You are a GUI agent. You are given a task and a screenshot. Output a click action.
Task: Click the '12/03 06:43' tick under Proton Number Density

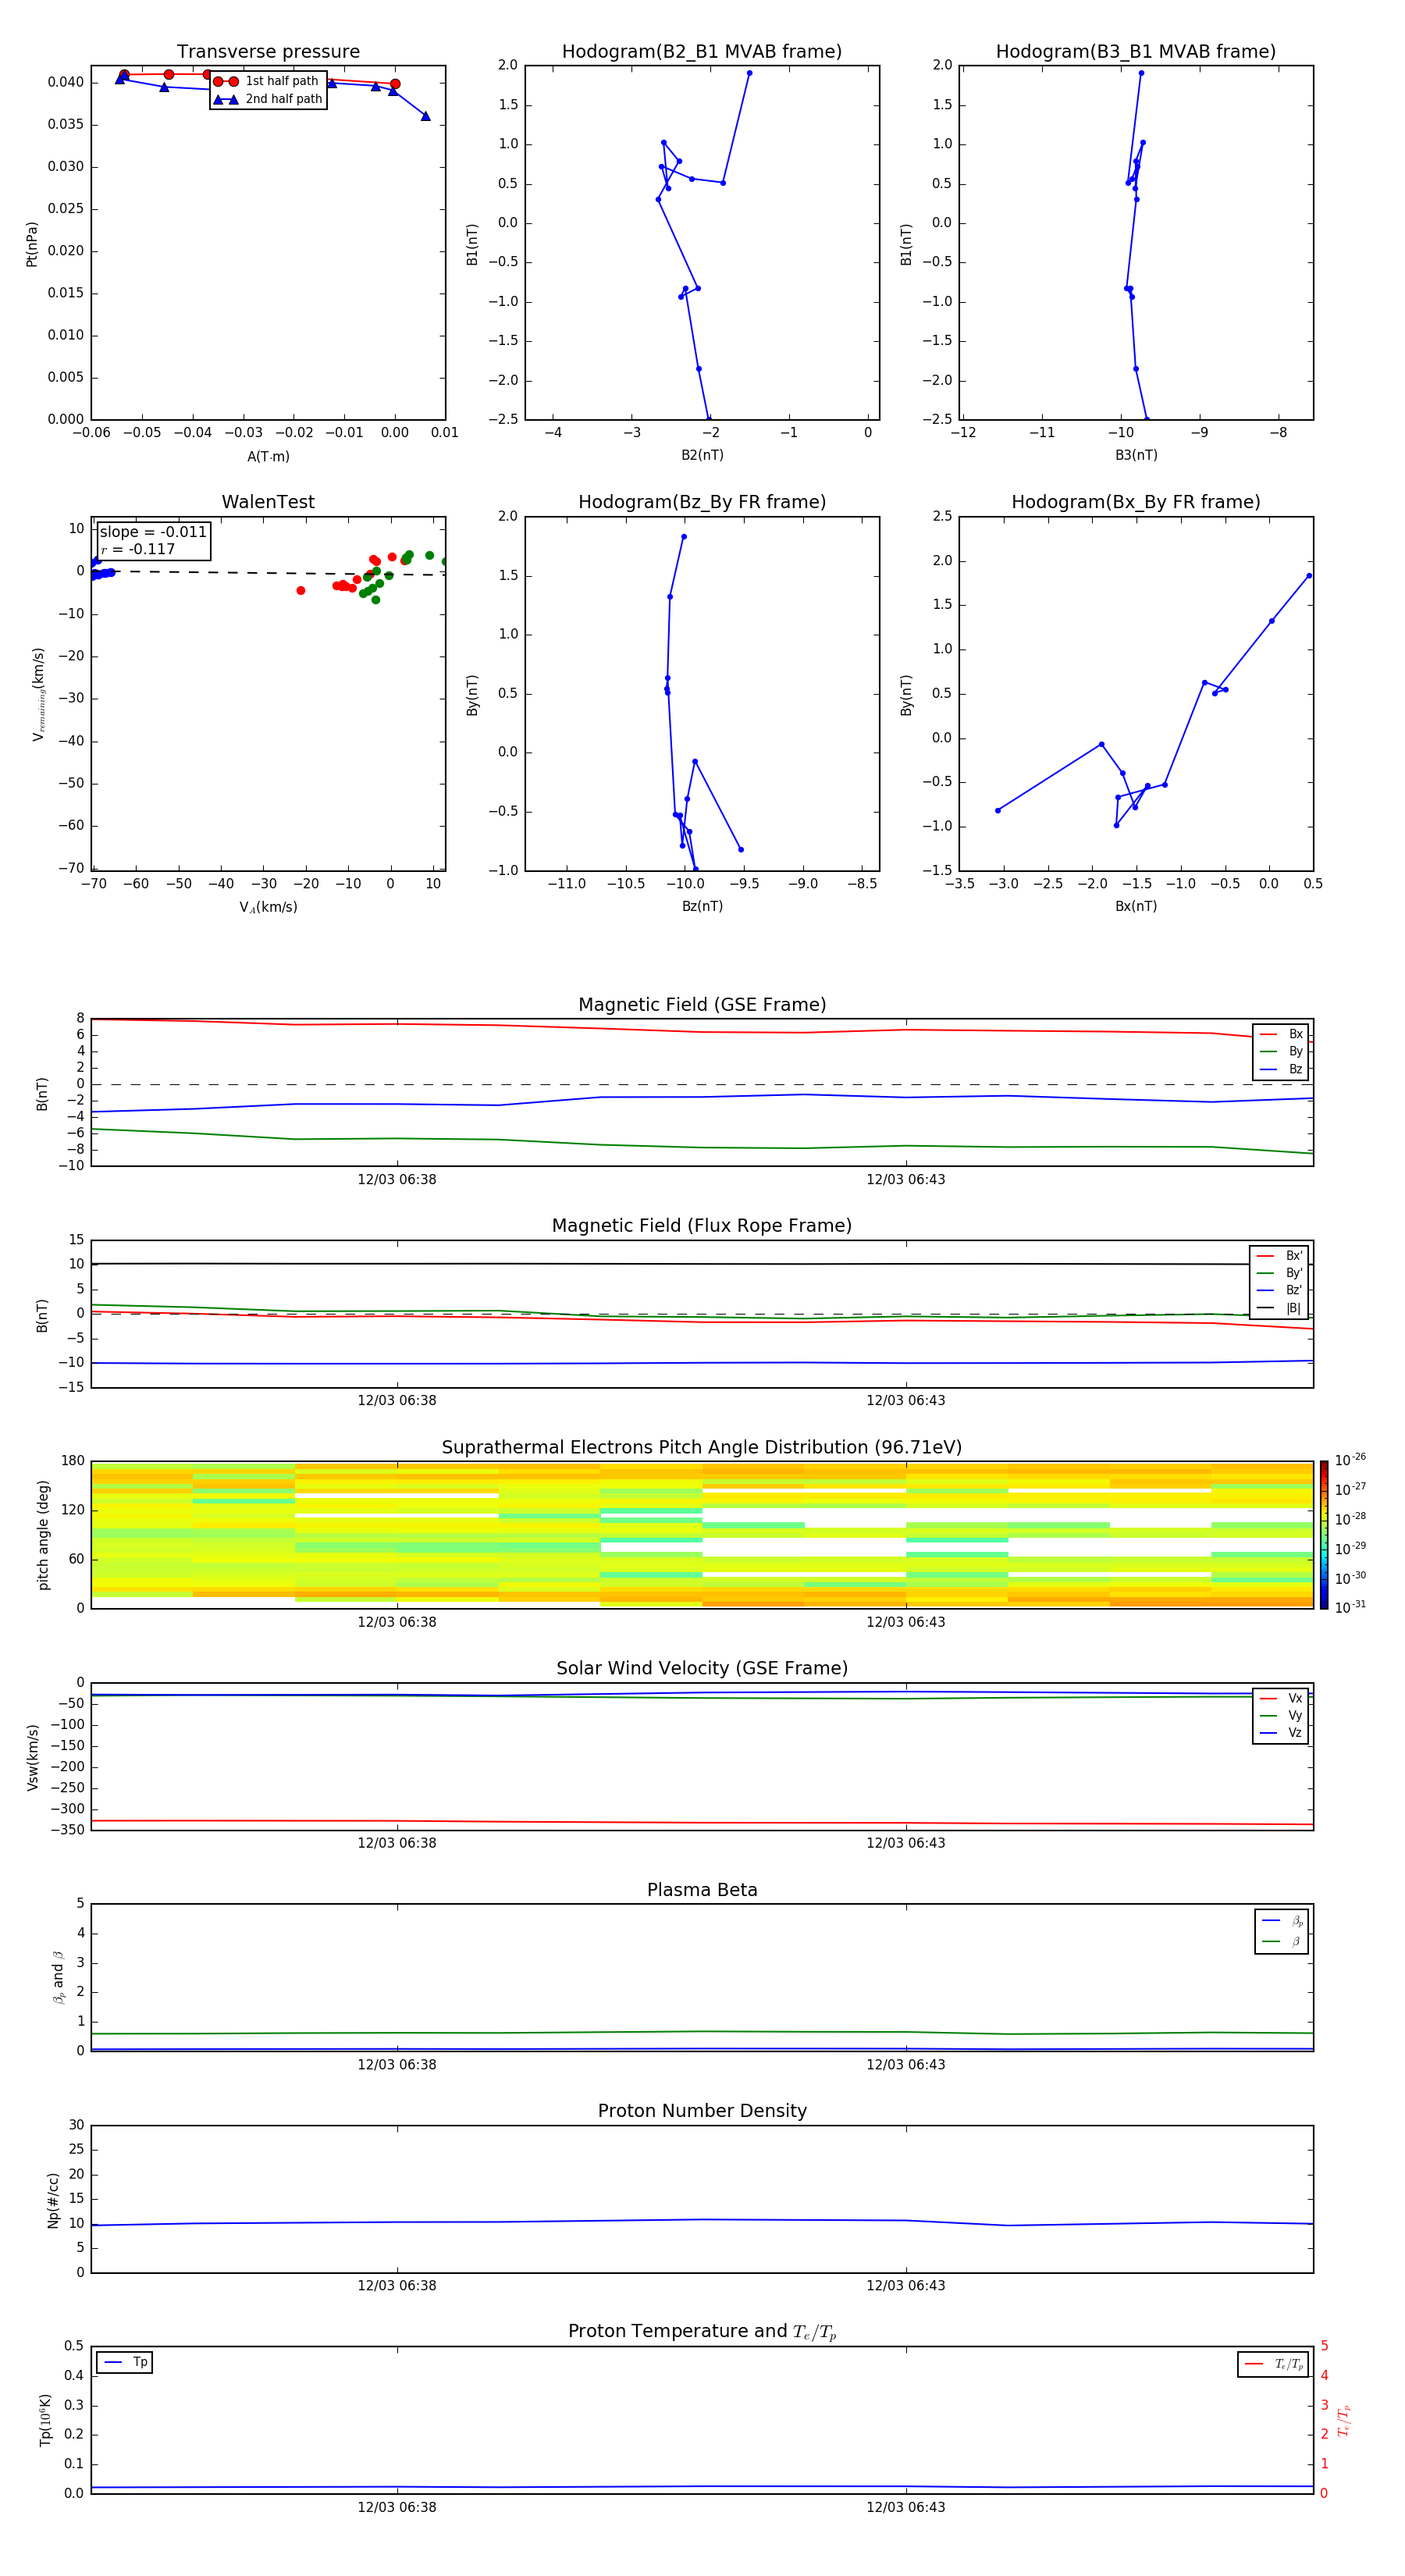[x=906, y=2286]
